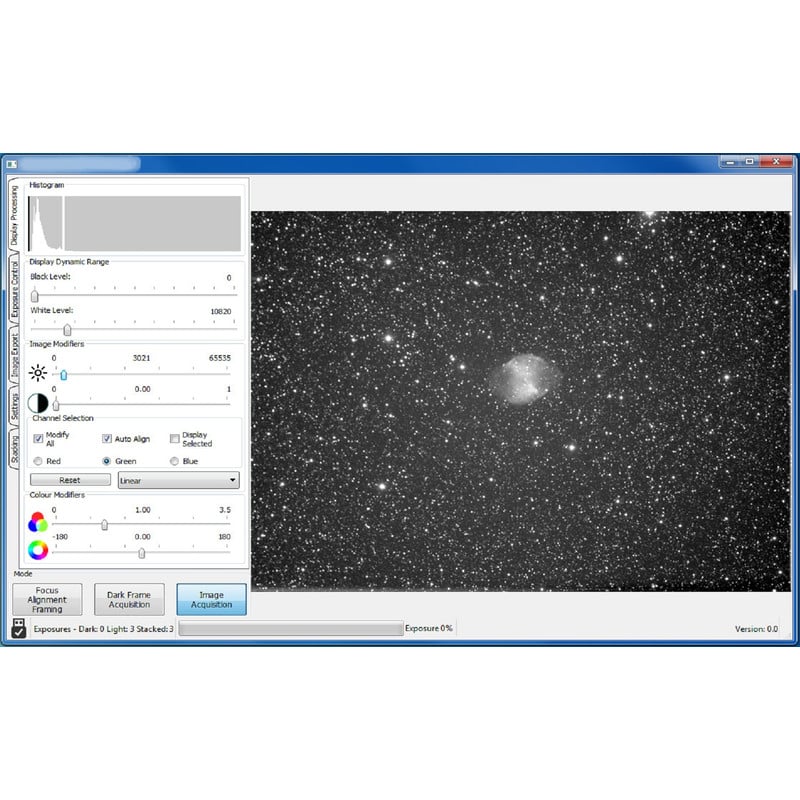The height and width of the screenshot is (800, 800).
Task: Open the Image Export tab
Action: point(14,356)
